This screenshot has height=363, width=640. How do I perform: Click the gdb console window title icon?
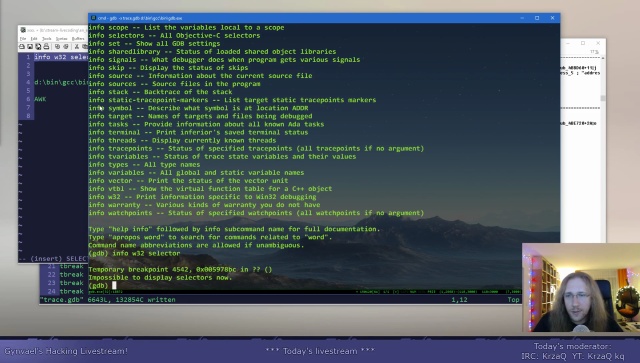[93, 18]
